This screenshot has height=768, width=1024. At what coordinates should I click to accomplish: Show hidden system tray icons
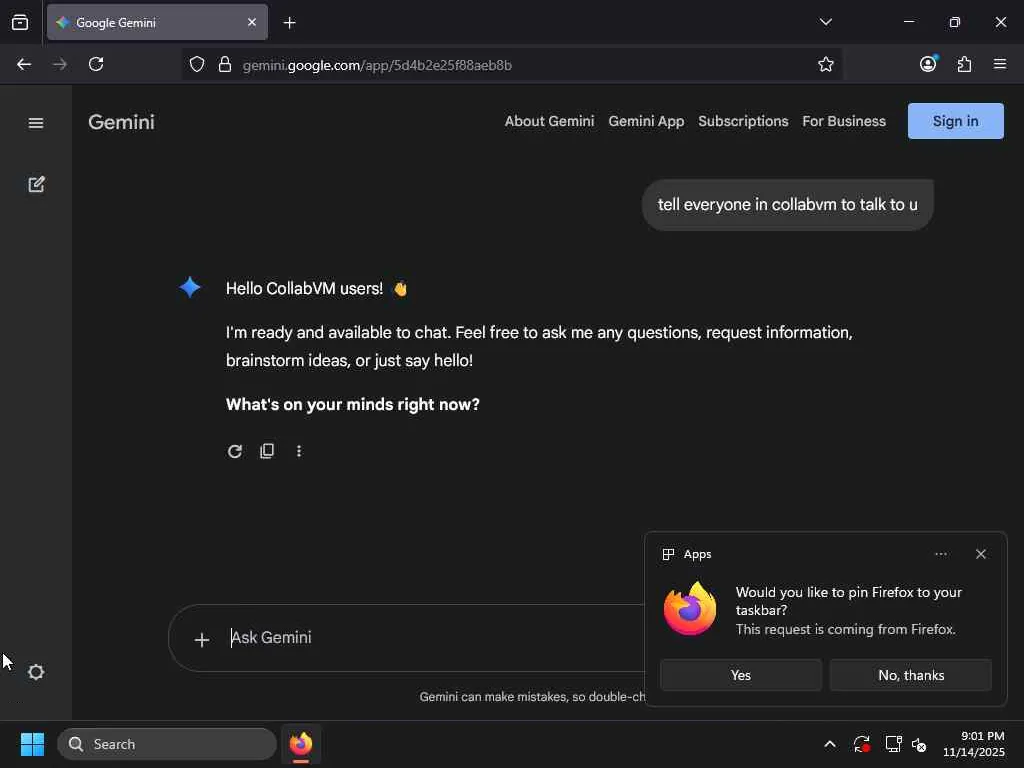(829, 744)
